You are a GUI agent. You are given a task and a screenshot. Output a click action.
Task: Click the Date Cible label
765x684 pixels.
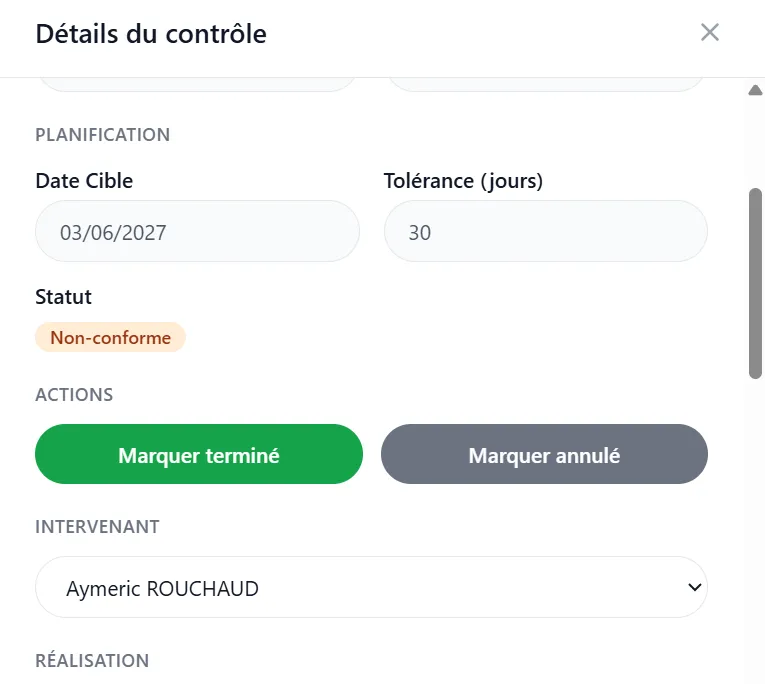coord(84,181)
